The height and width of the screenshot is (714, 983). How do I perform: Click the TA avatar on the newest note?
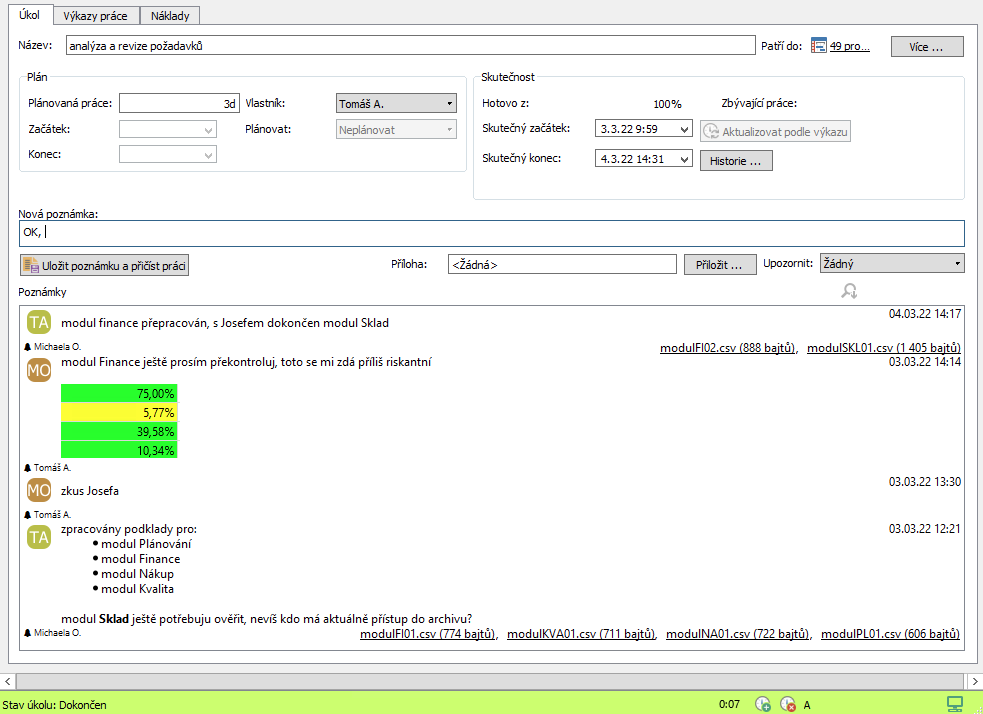click(x=39, y=322)
